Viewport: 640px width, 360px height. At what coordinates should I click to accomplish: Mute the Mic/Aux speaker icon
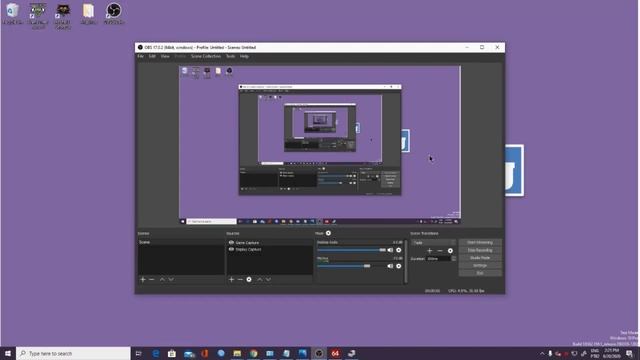point(390,266)
